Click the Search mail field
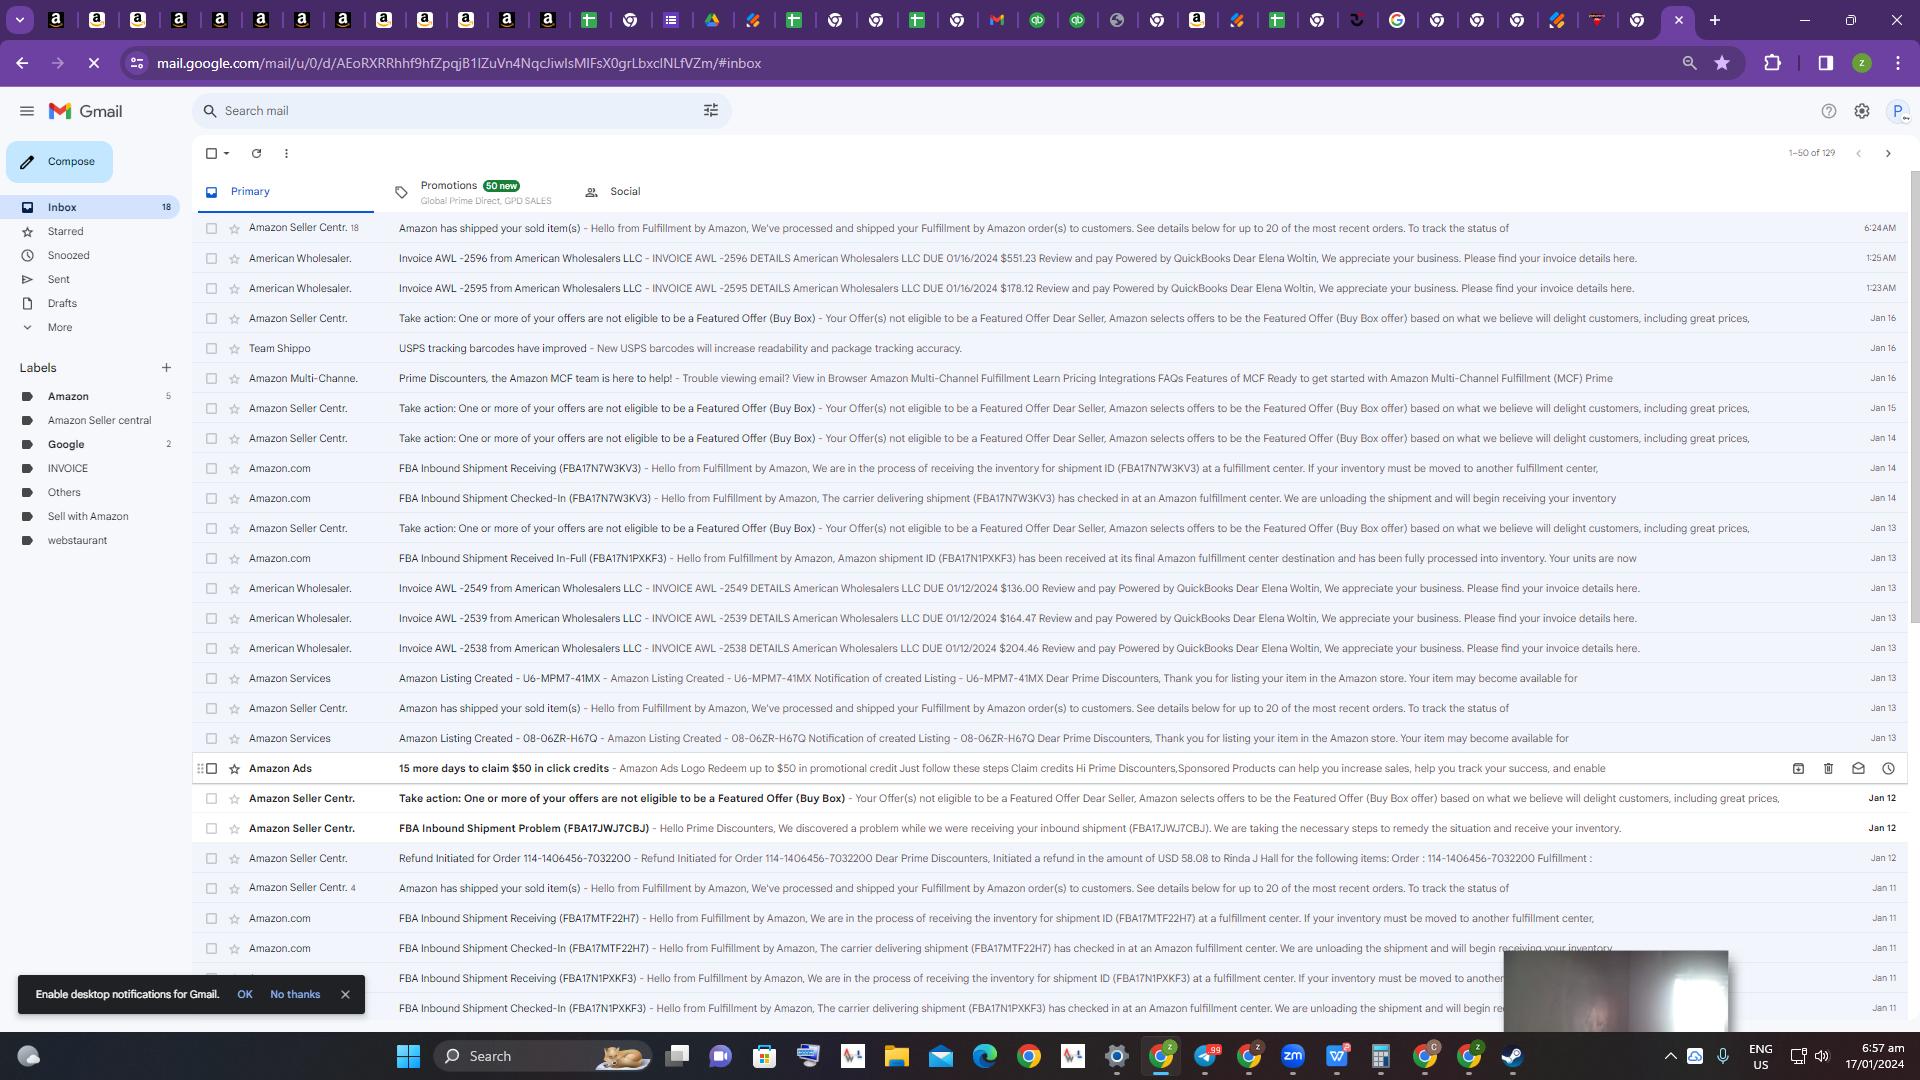The width and height of the screenshot is (1920, 1080). [x=461, y=111]
